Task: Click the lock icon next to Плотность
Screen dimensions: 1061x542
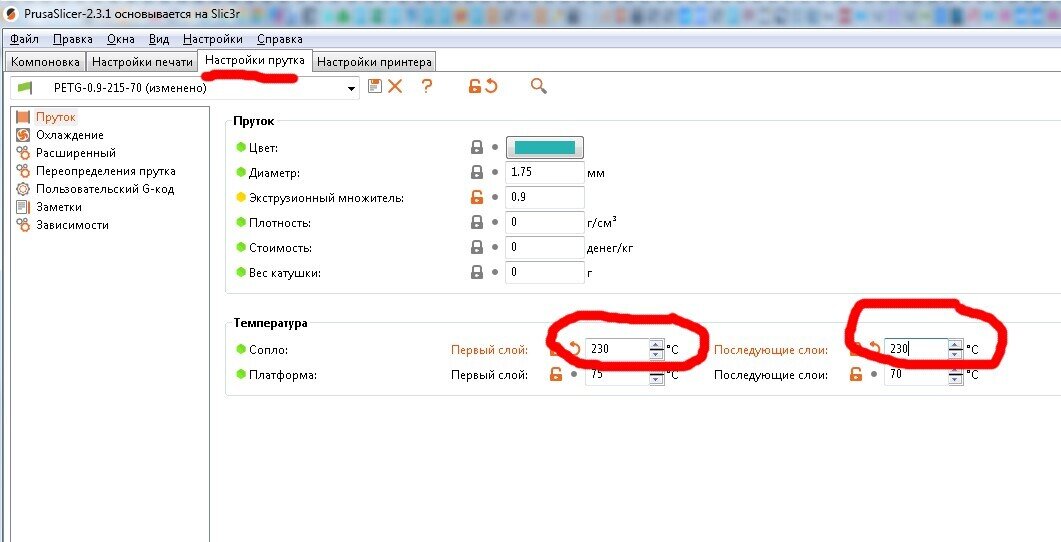Action: point(477,223)
